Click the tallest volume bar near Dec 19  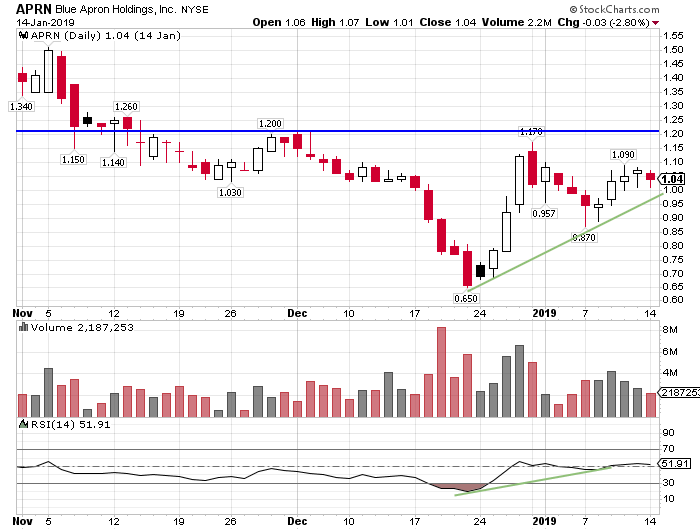tap(442, 372)
